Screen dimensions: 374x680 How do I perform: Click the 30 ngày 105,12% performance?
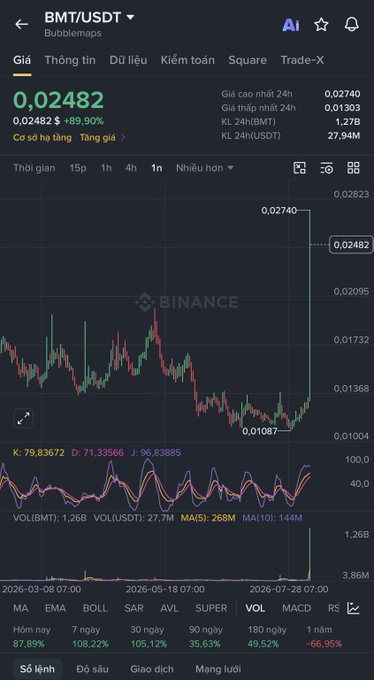click(148, 637)
